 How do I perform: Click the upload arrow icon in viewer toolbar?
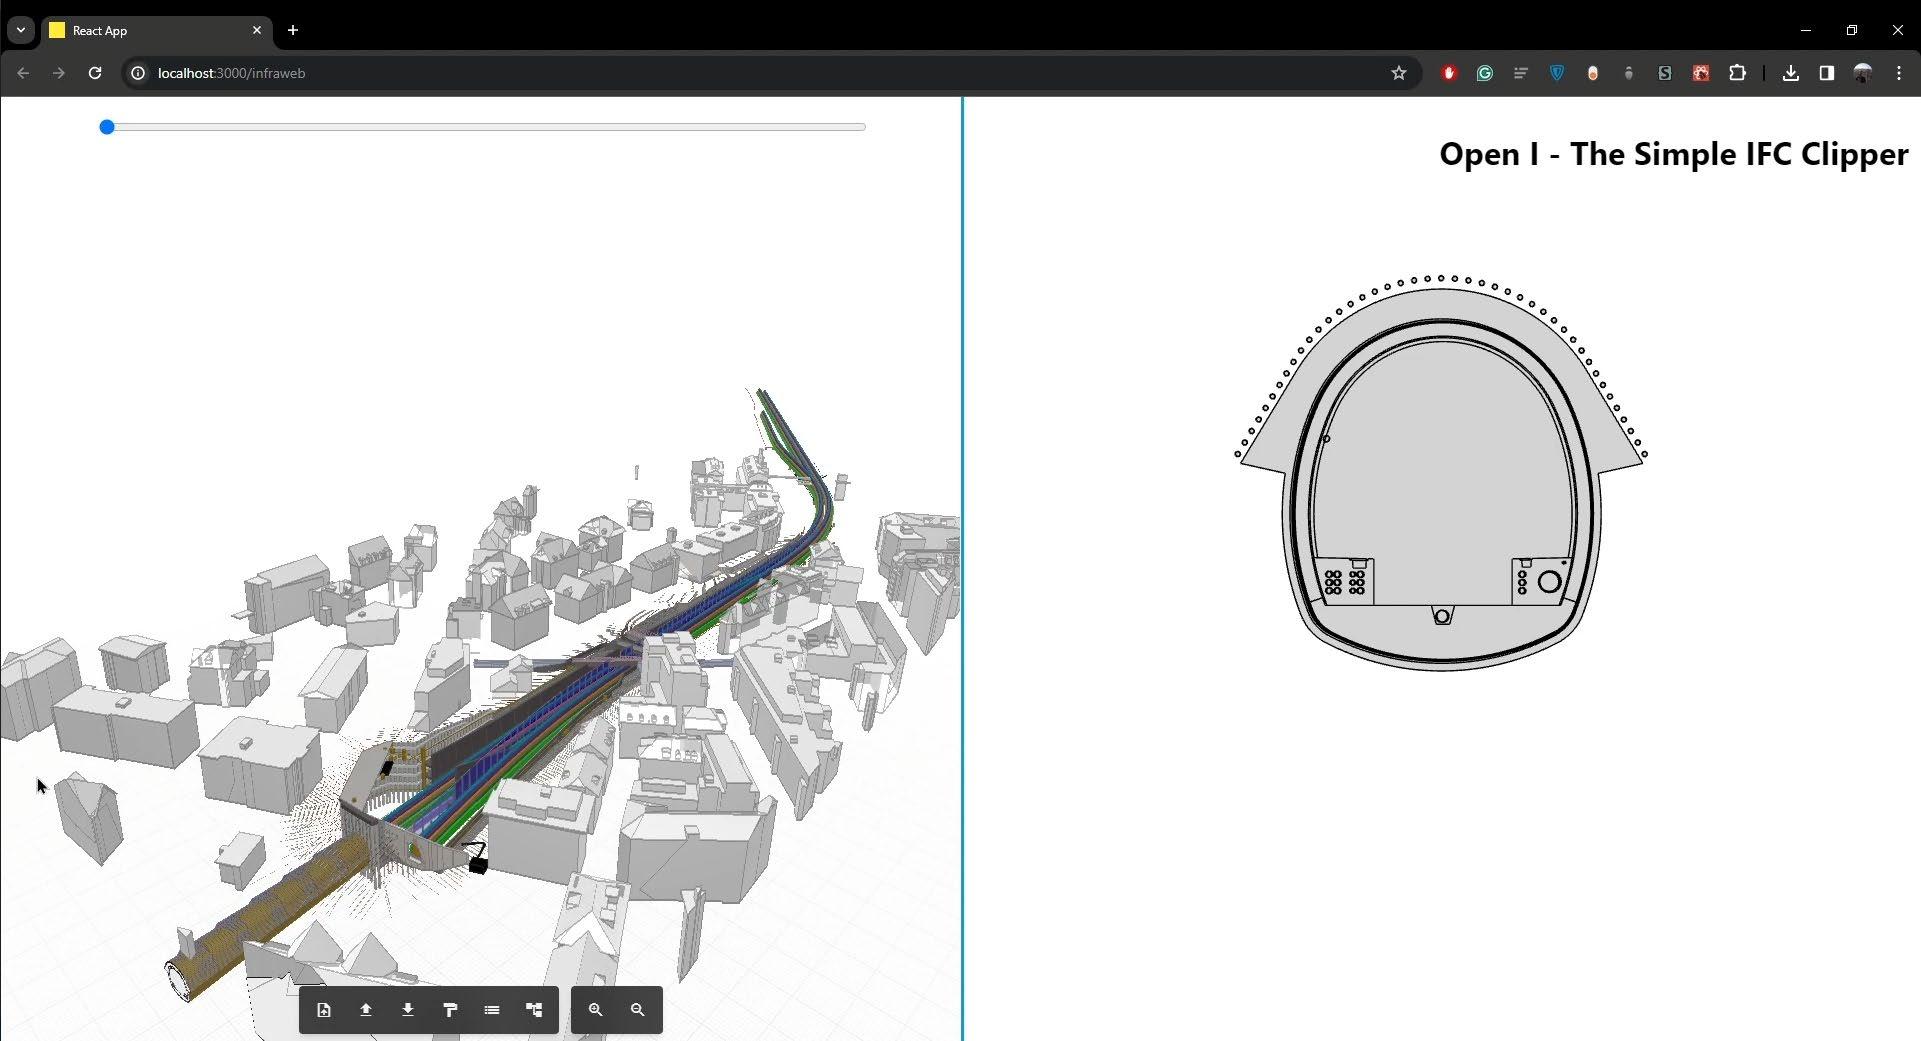pyautogui.click(x=366, y=1010)
